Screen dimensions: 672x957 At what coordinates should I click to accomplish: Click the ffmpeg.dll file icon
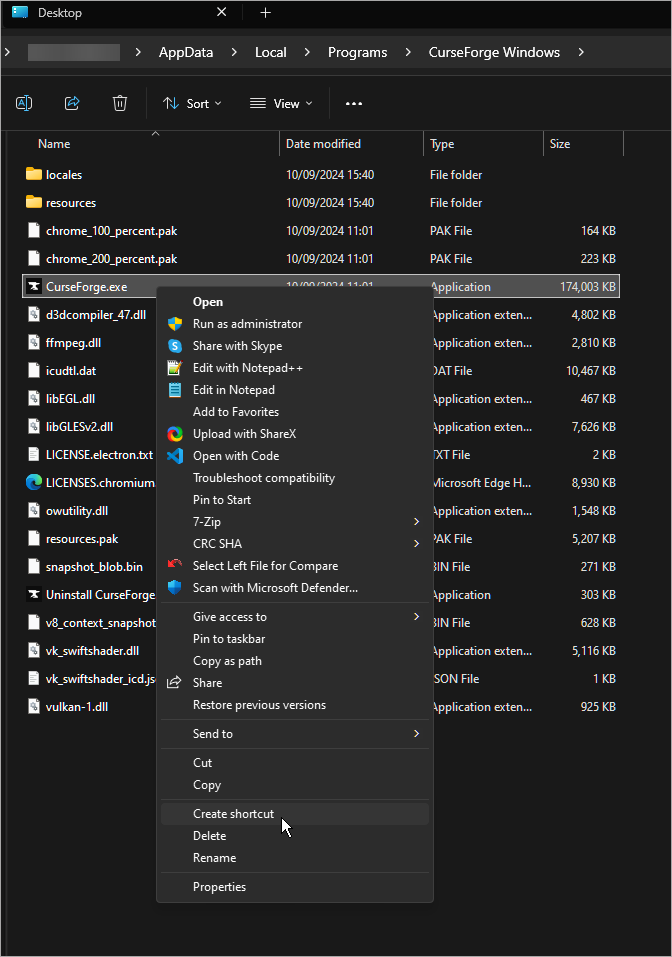click(34, 342)
